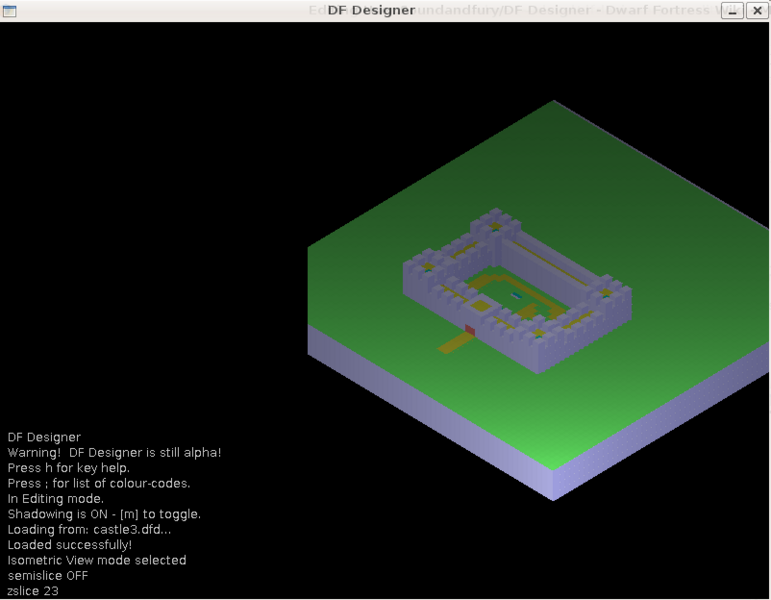The width and height of the screenshot is (771, 600).
Task: Click 'Warning! DF Designer is still alpha!' text
Action: [x=114, y=452]
